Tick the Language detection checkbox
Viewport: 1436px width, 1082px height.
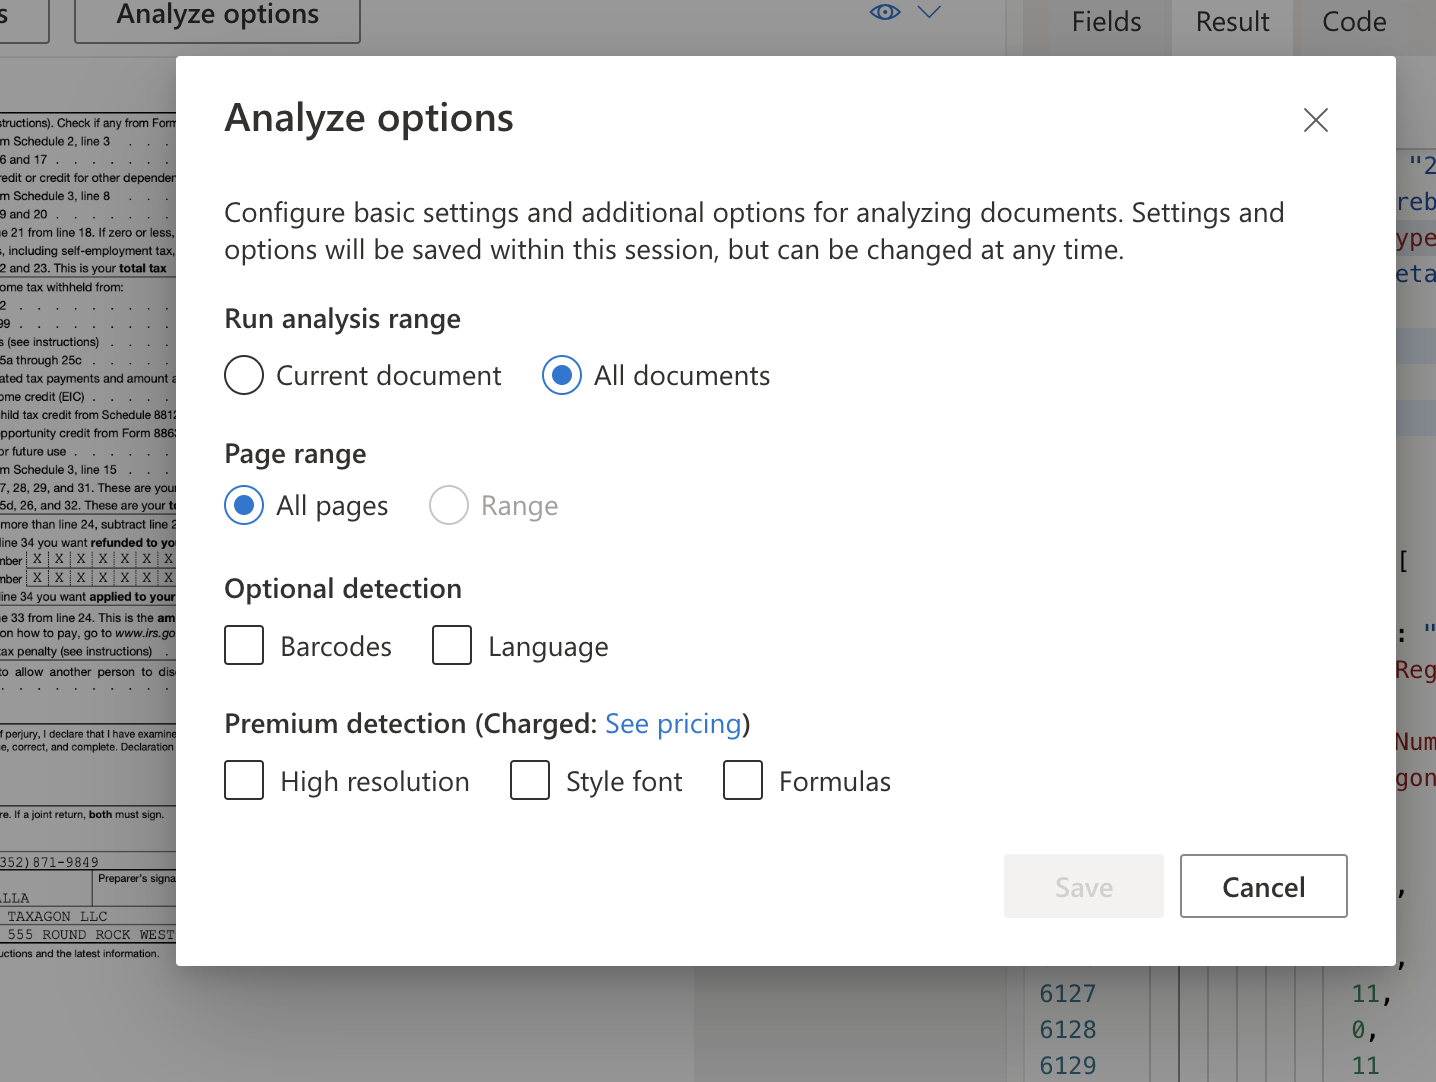pyautogui.click(x=452, y=646)
